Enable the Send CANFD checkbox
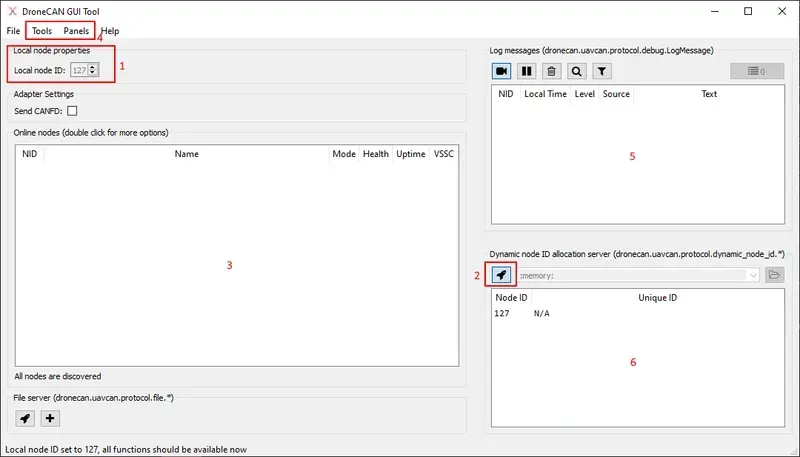The image size is (800, 457). [72, 111]
